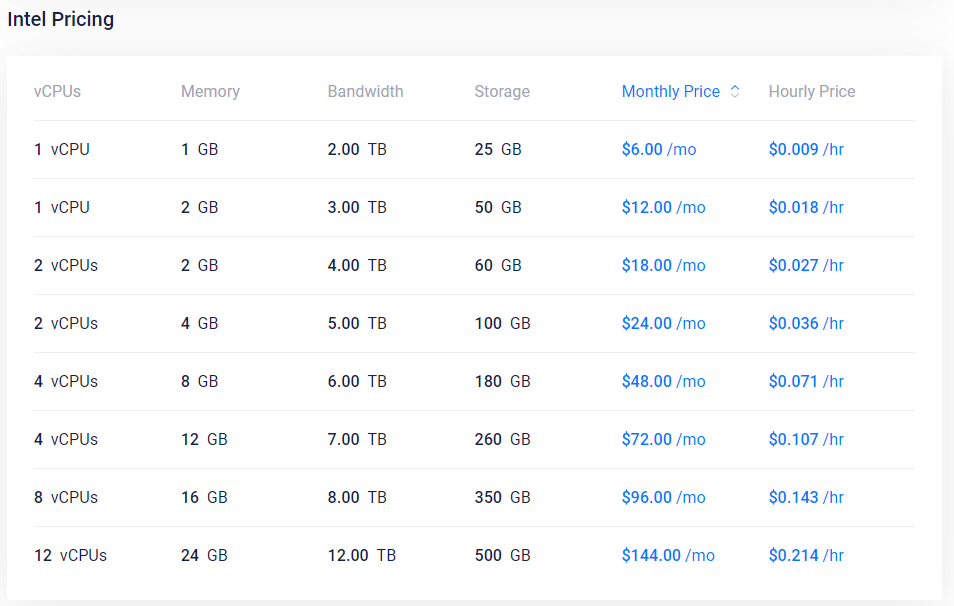This screenshot has height=606, width=954.
Task: Click the 12 vCPUs cell
Action: 71,556
